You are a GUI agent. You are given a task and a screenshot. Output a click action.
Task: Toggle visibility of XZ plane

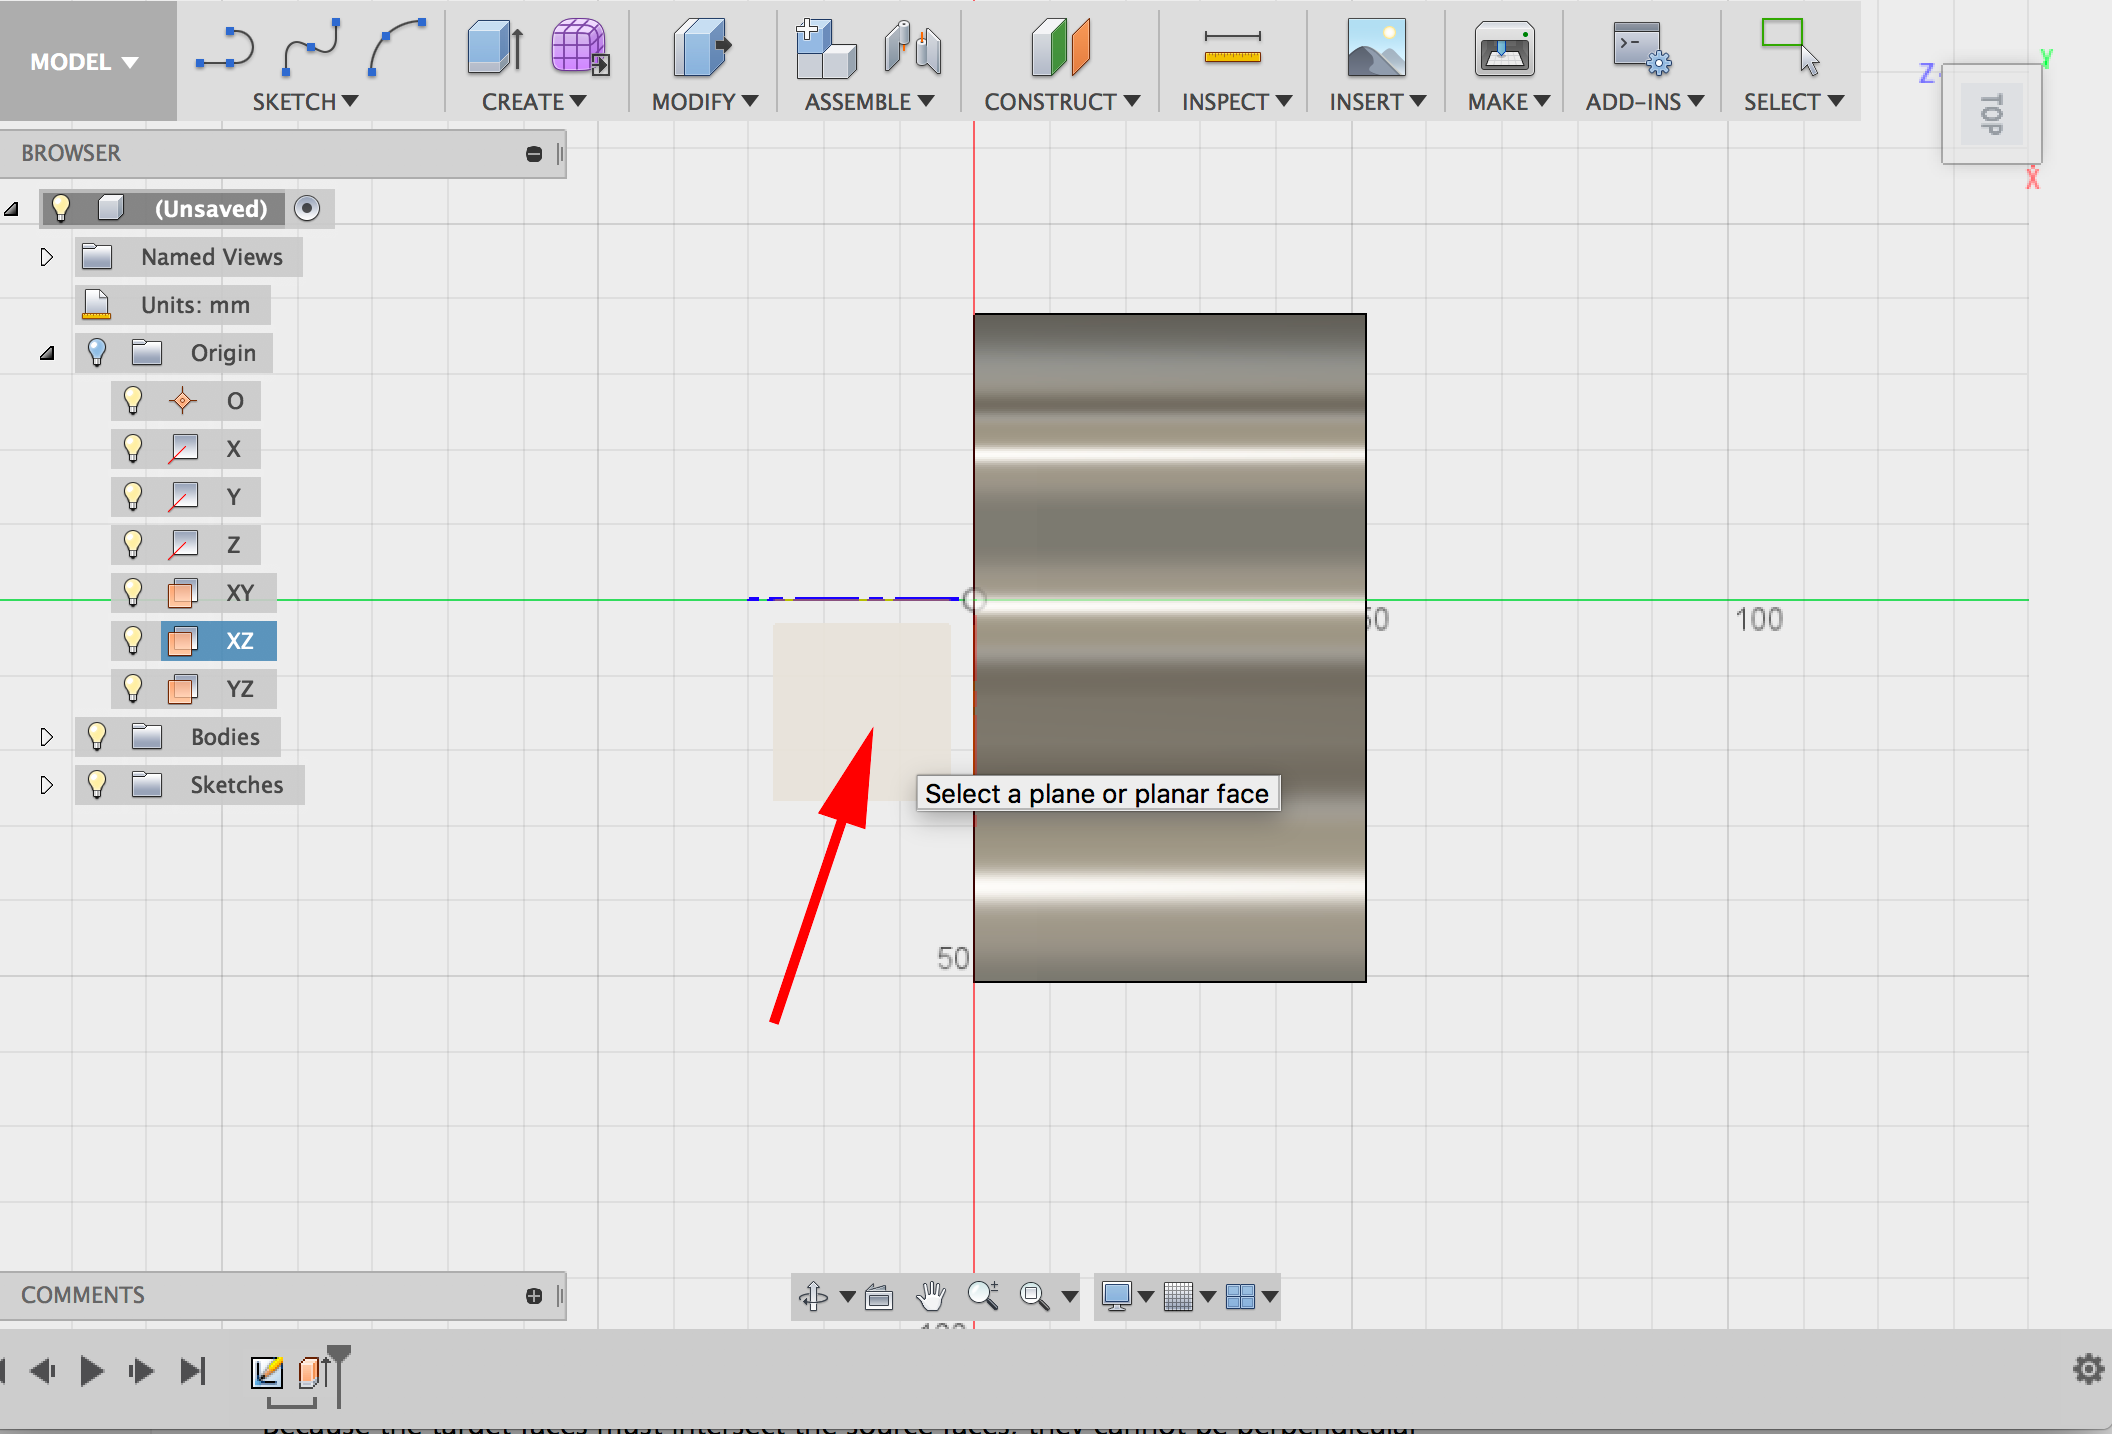(x=133, y=640)
